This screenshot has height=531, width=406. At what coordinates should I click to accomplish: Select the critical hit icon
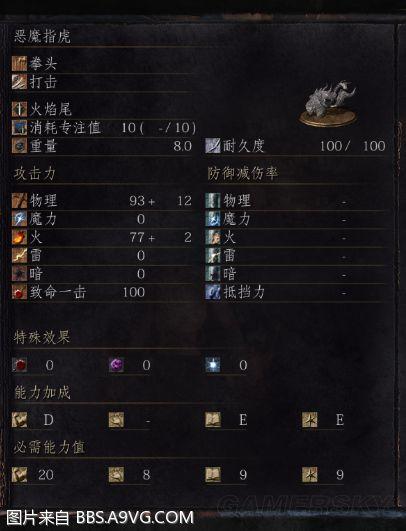click(x=19, y=292)
